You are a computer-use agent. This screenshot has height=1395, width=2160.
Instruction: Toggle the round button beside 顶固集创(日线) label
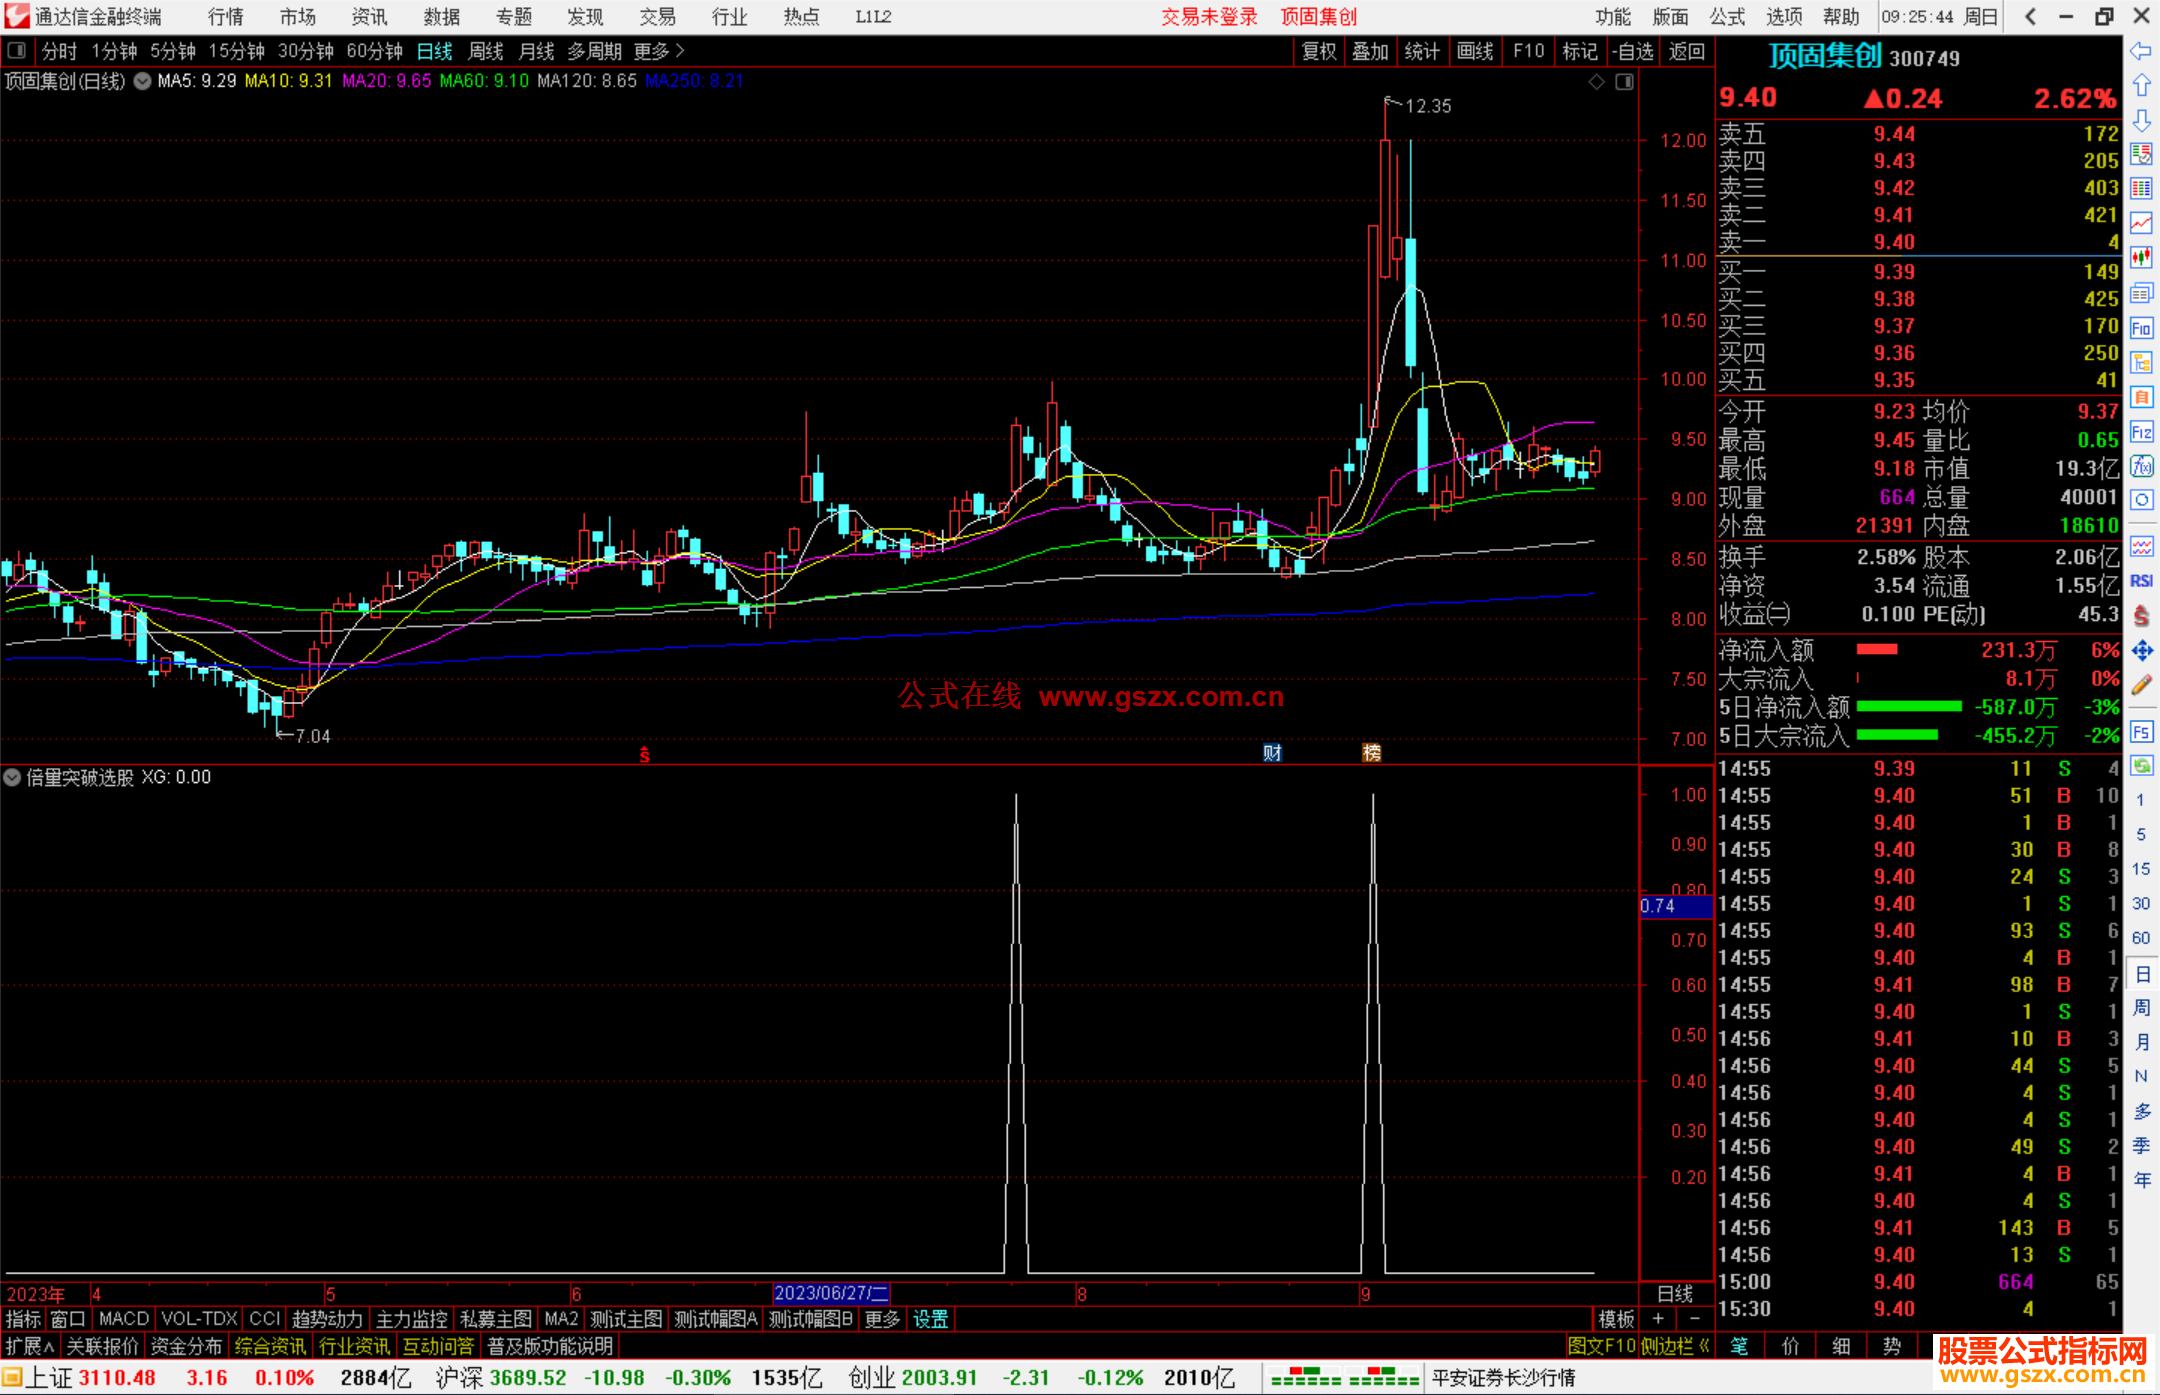pyautogui.click(x=142, y=81)
